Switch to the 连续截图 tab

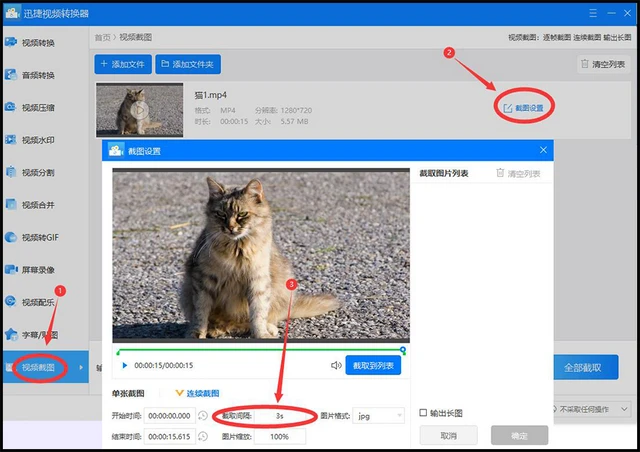click(x=198, y=393)
